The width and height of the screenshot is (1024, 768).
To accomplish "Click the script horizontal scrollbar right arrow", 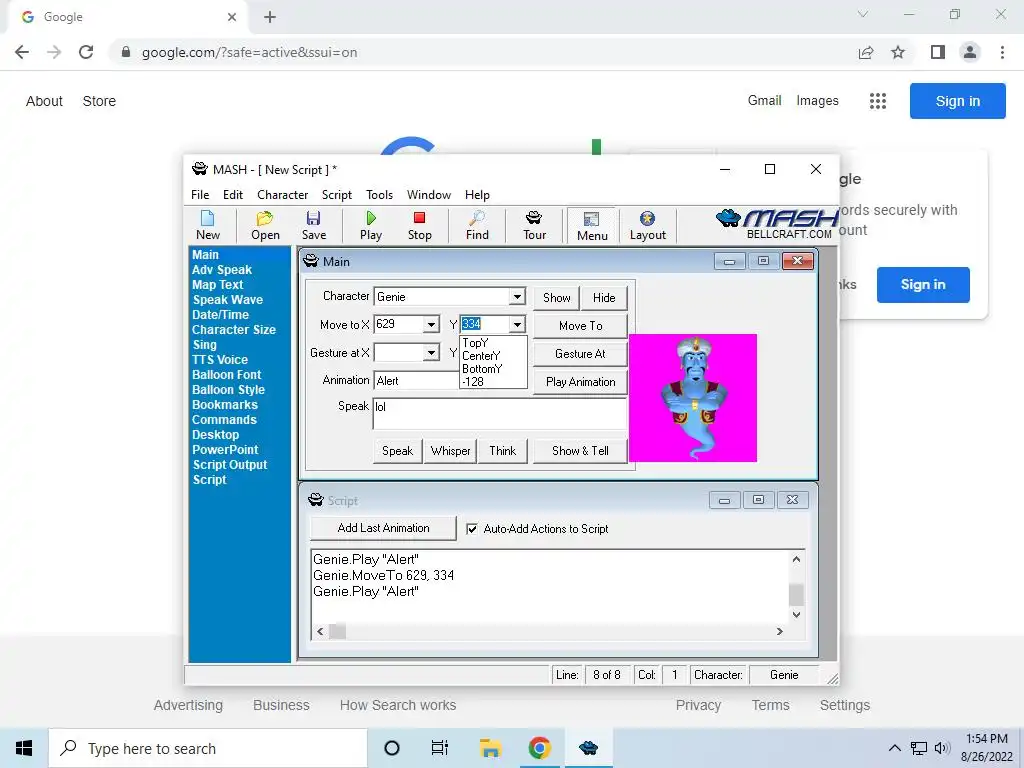I will pyautogui.click(x=779, y=632).
